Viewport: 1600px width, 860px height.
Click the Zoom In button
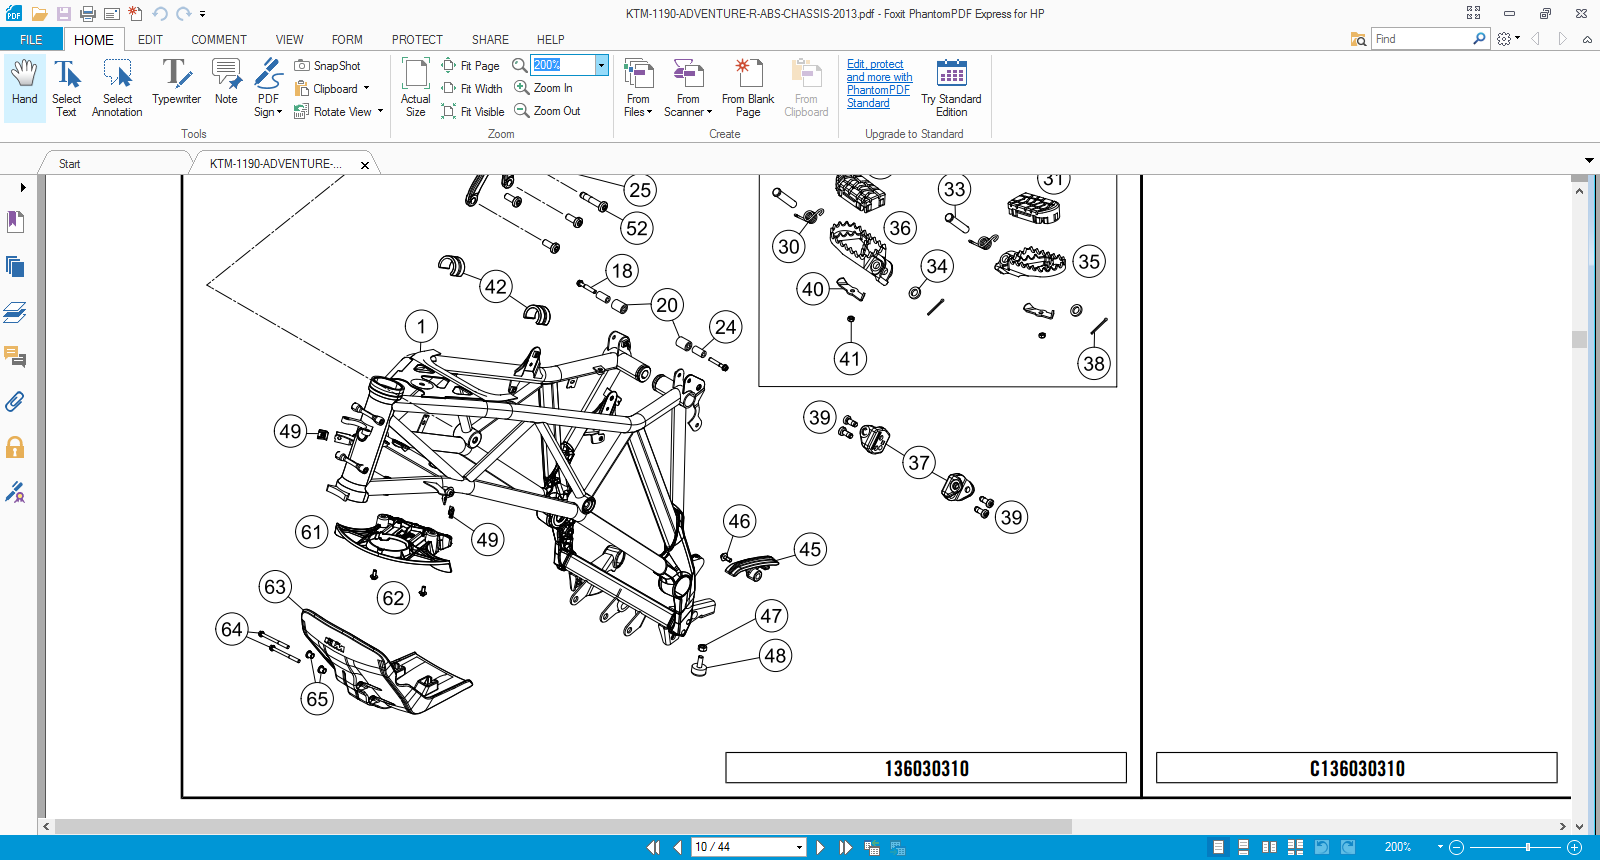(x=544, y=88)
